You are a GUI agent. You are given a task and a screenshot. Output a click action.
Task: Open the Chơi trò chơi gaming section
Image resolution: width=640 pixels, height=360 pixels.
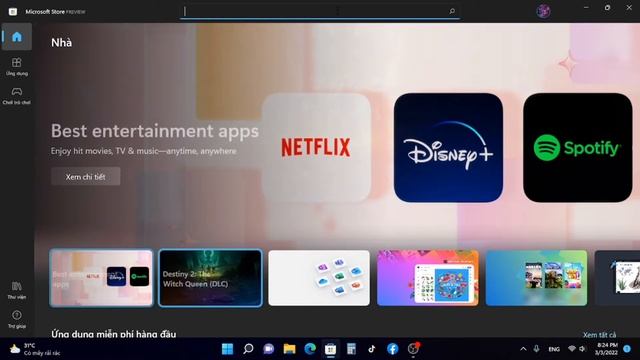17,96
